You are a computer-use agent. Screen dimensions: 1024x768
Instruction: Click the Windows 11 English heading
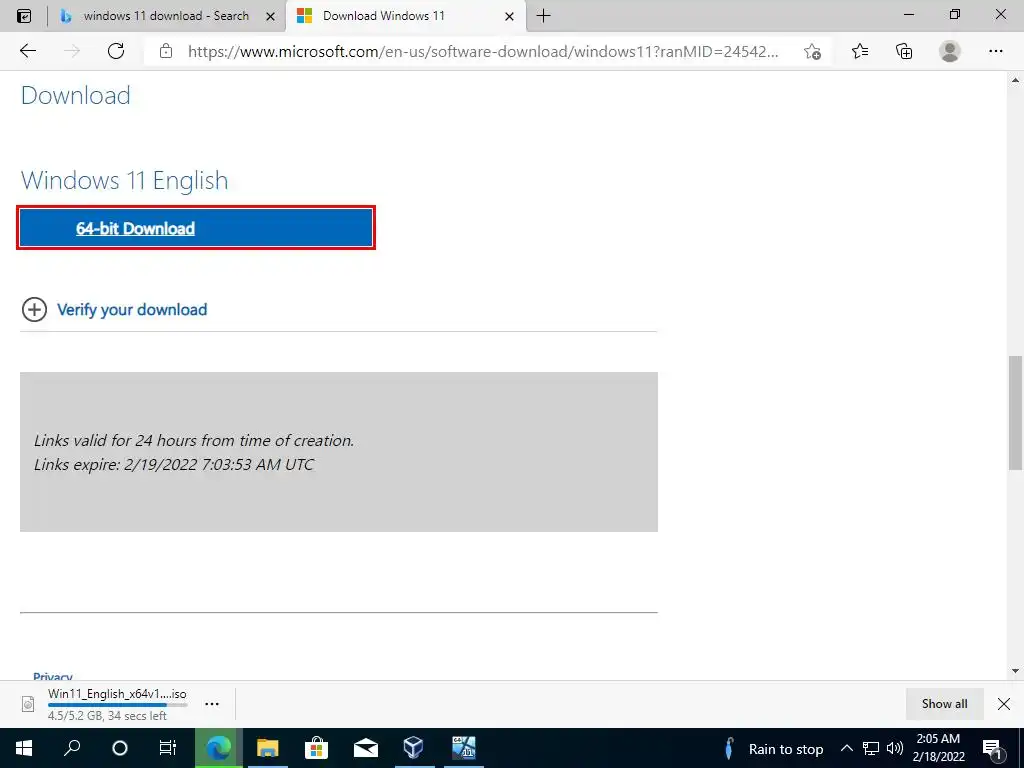(x=125, y=180)
